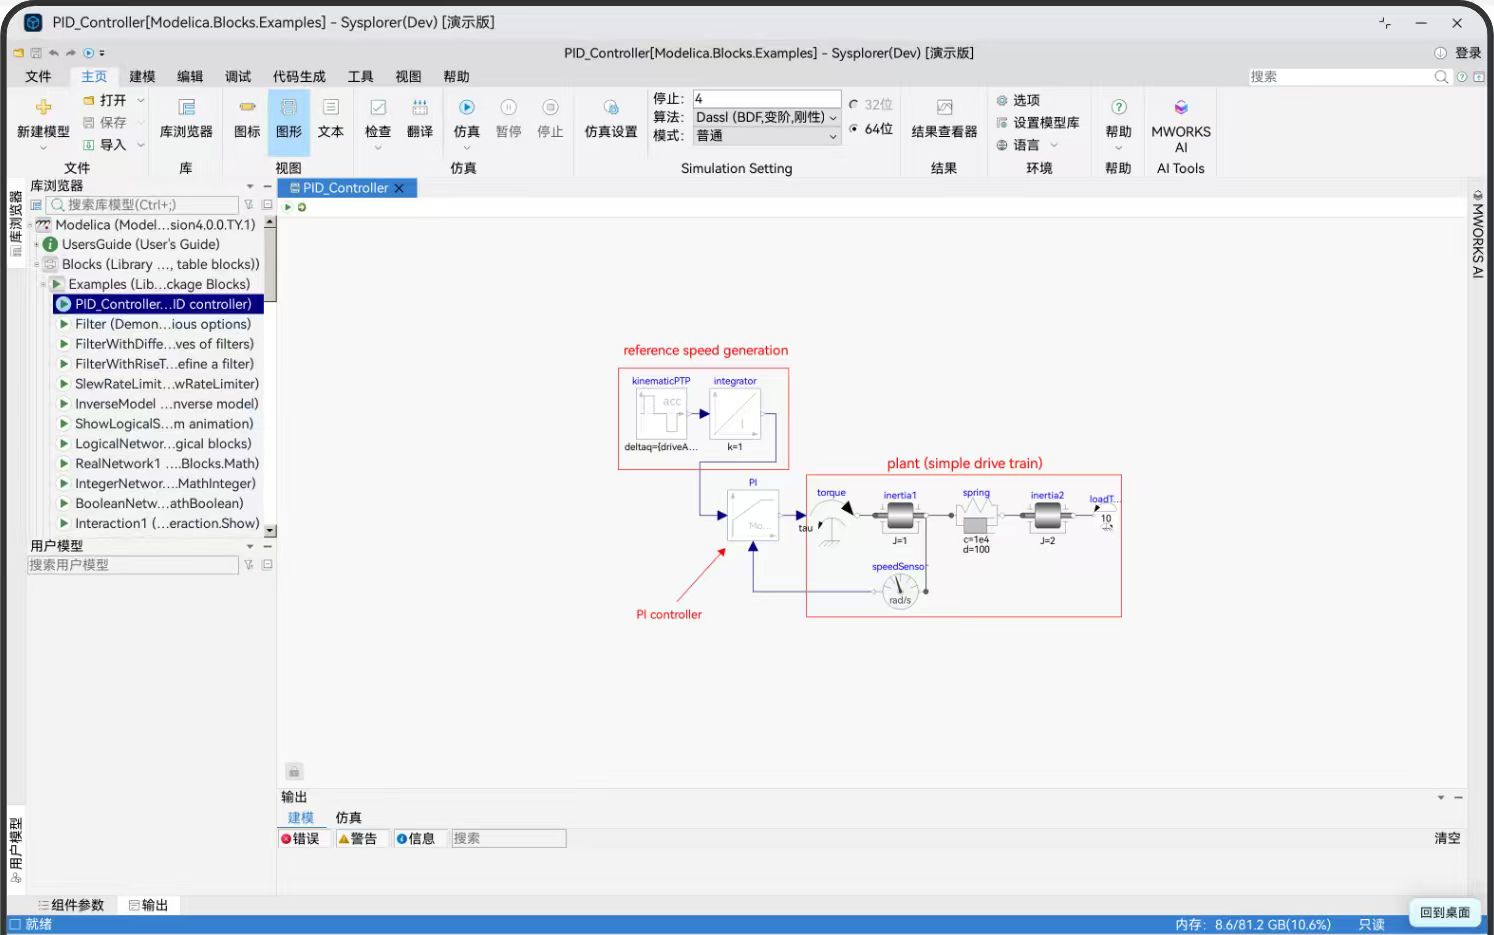Click the green circle icon under the PID_Controller tab

(301, 207)
